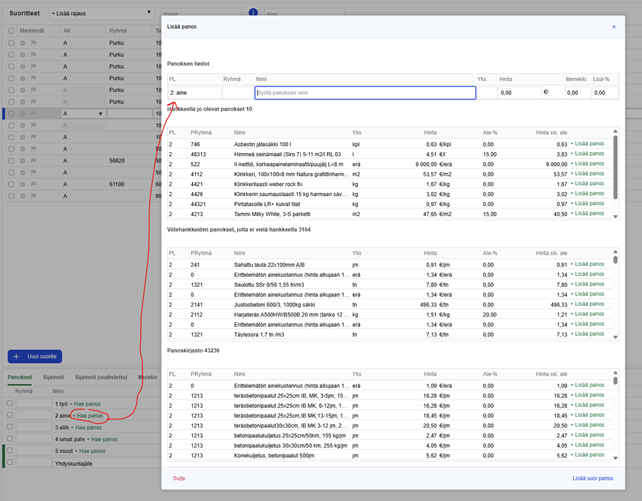Add panos Täytesora 1,7 tn/m3
The width and height of the screenshot is (642, 501).
pos(588,334)
